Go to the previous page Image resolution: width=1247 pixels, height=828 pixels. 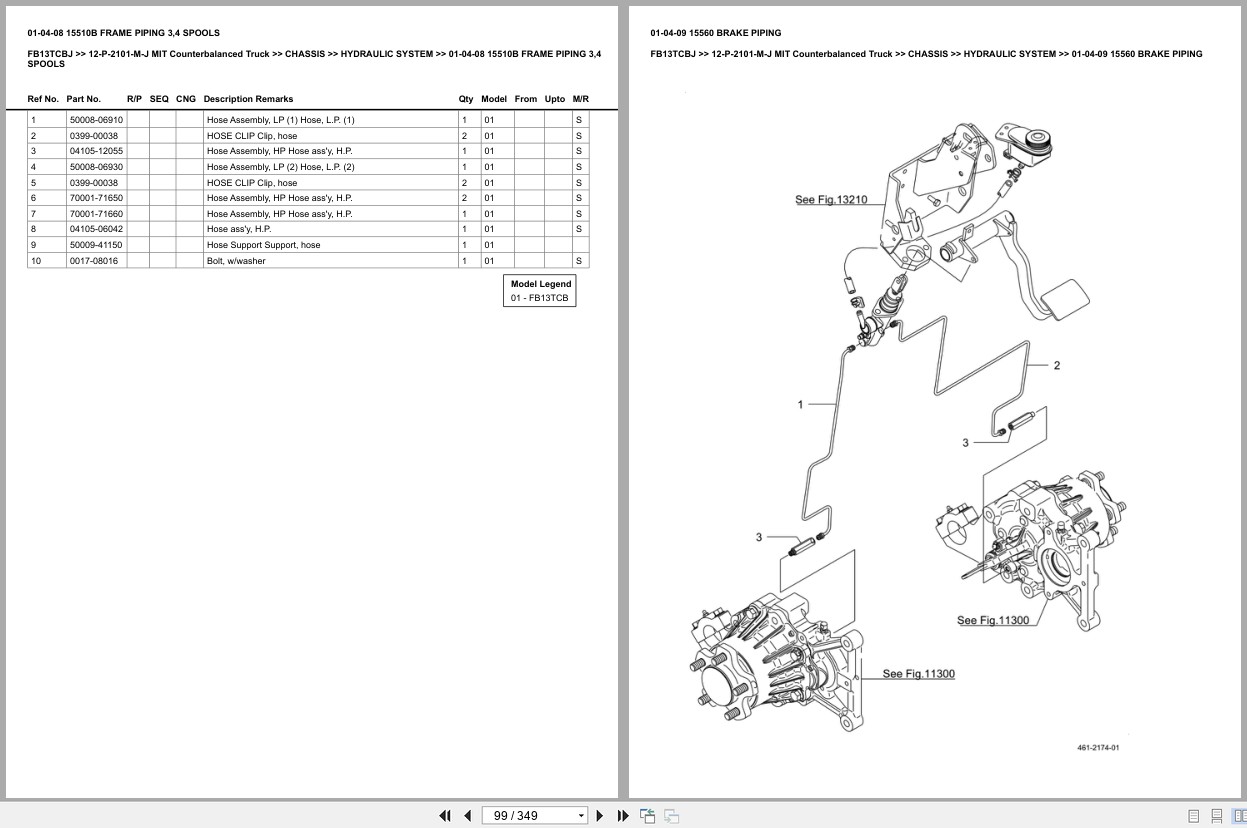pos(467,815)
